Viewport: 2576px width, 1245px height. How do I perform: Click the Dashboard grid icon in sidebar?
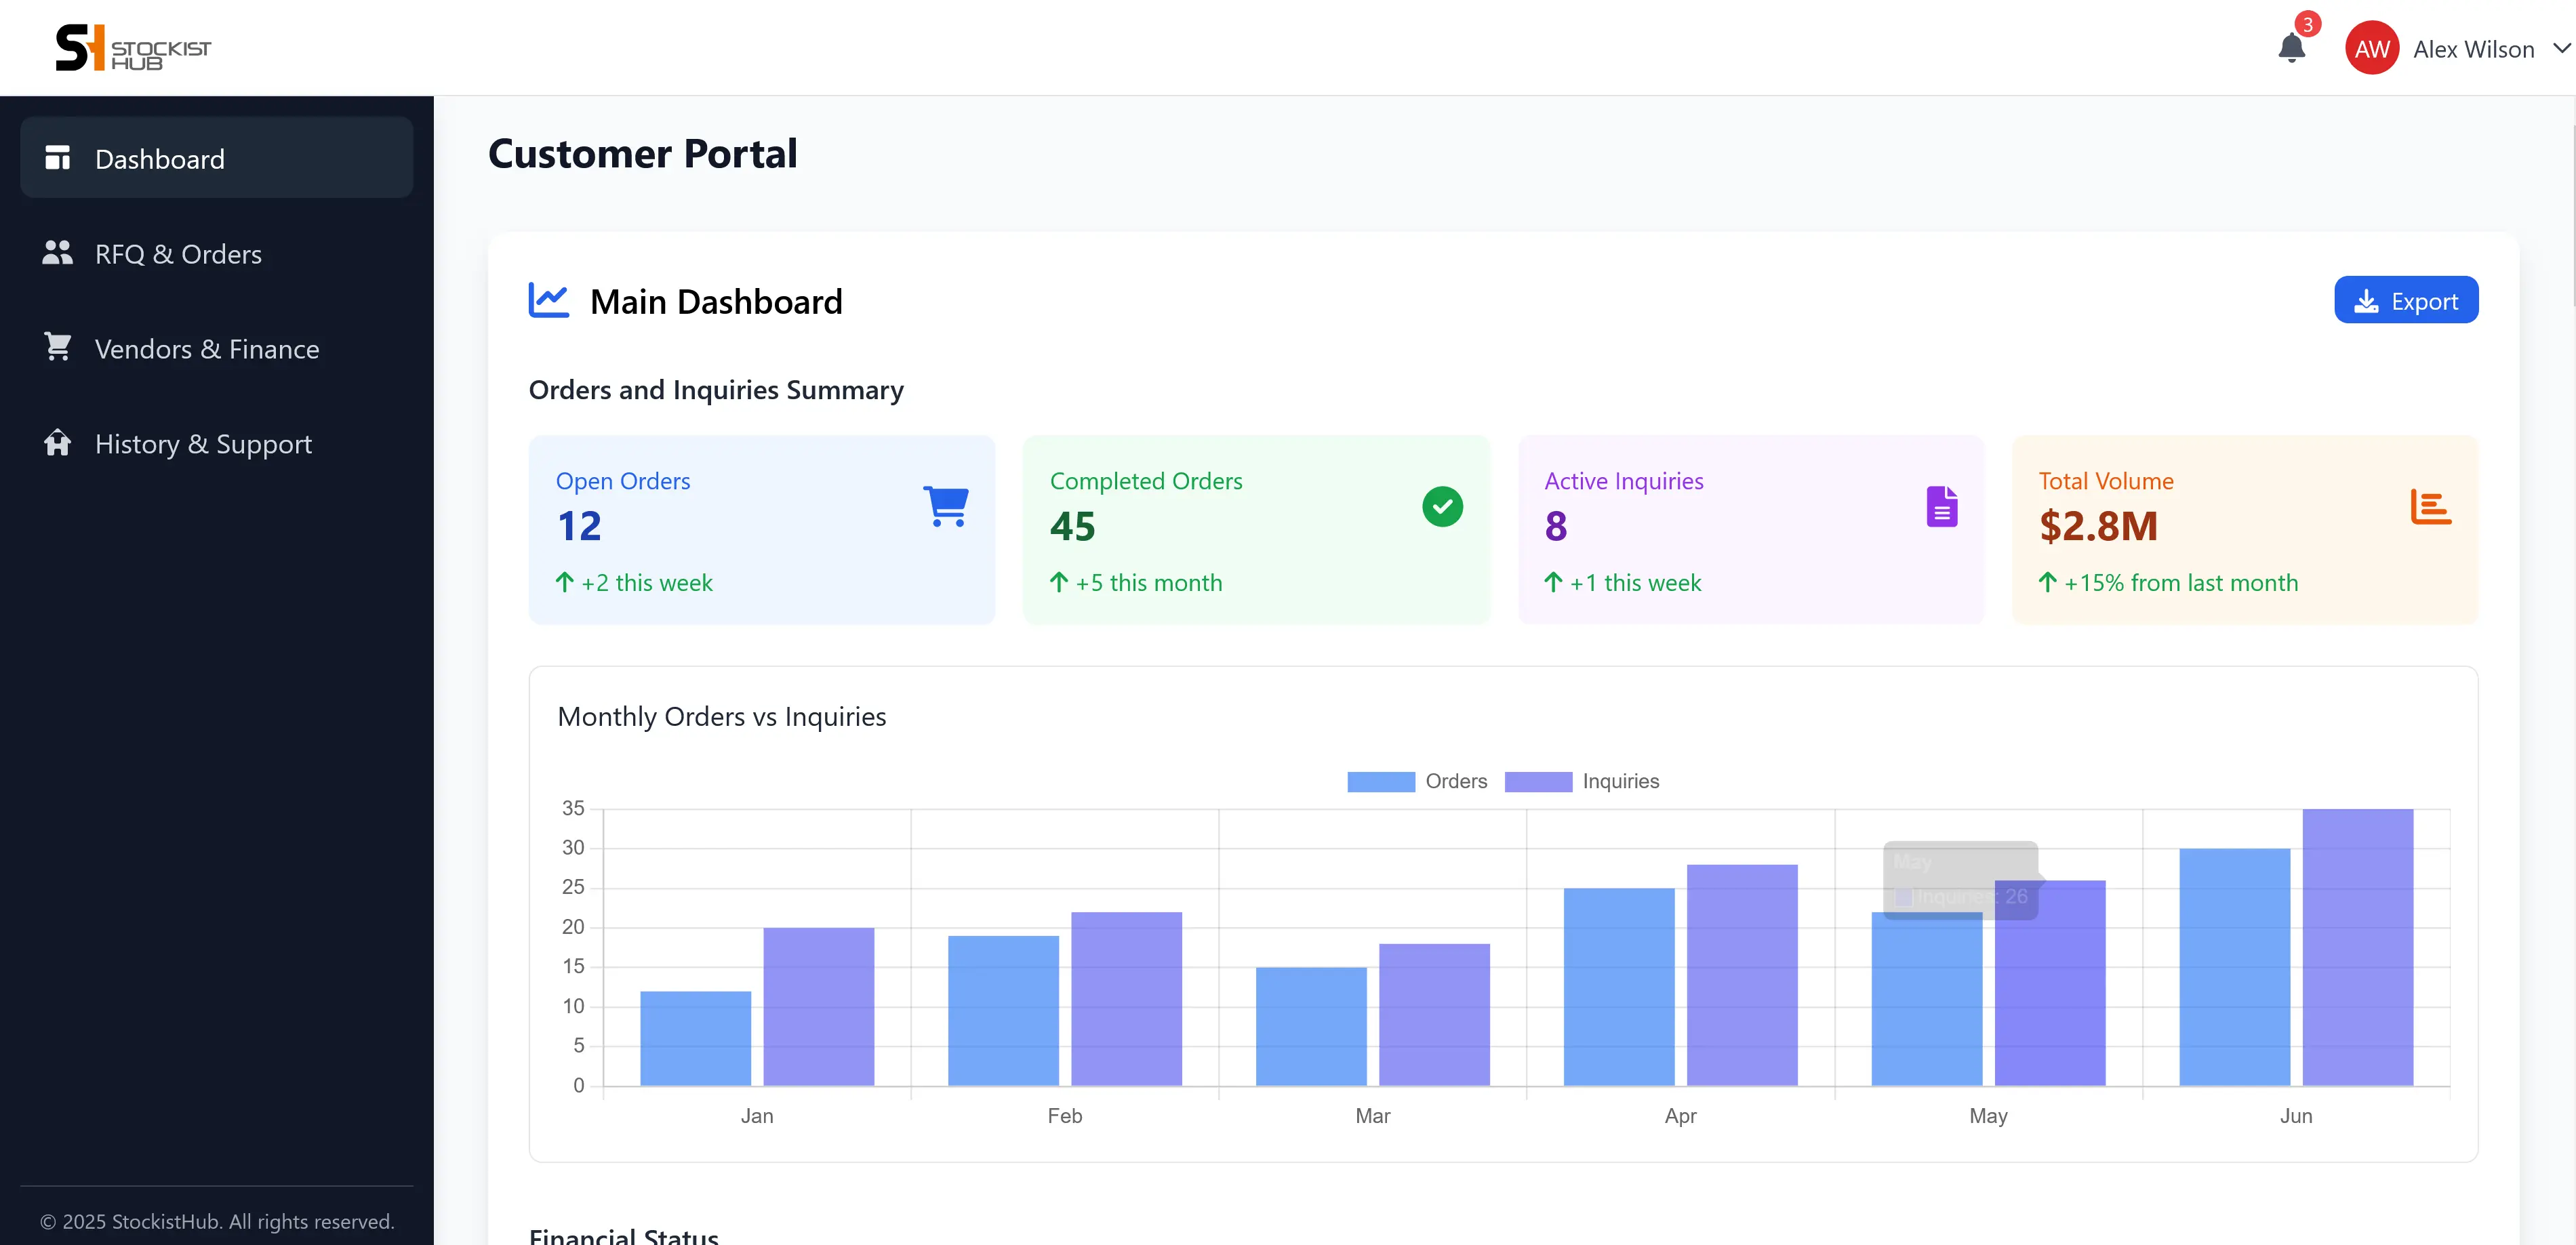point(57,158)
